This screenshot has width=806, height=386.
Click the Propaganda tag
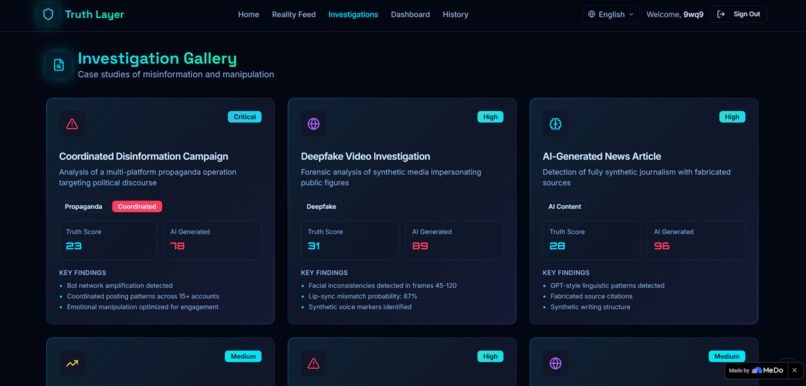click(x=83, y=207)
